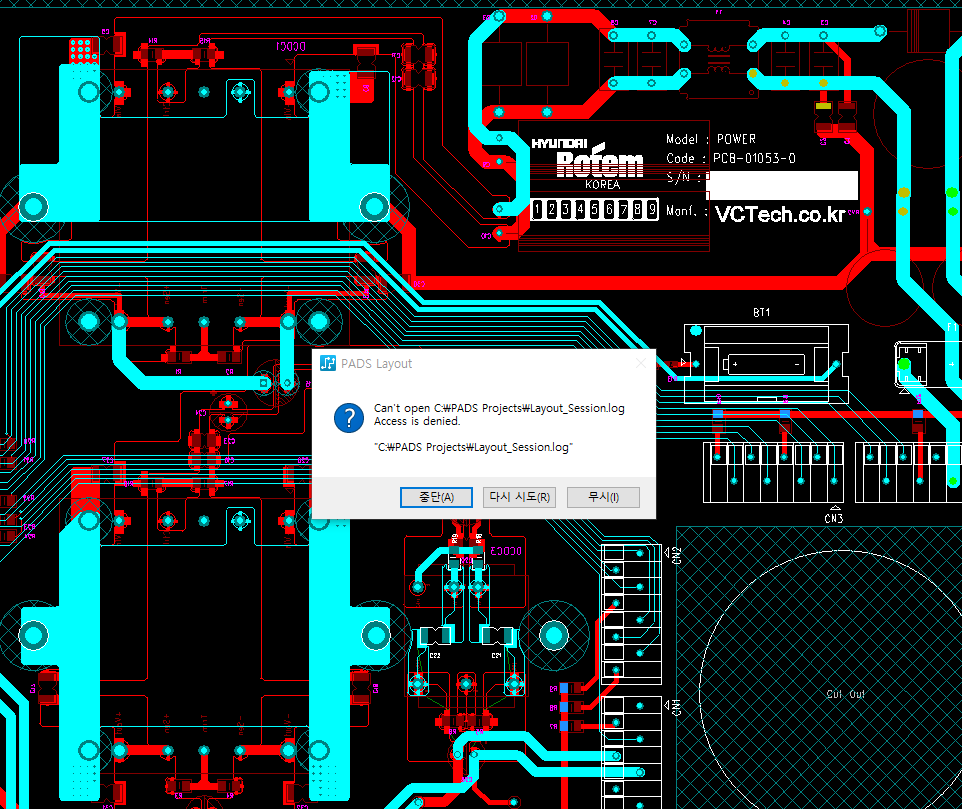The height and width of the screenshot is (809, 962).
Task: Click the 중단(A) abort button
Action: (435, 497)
